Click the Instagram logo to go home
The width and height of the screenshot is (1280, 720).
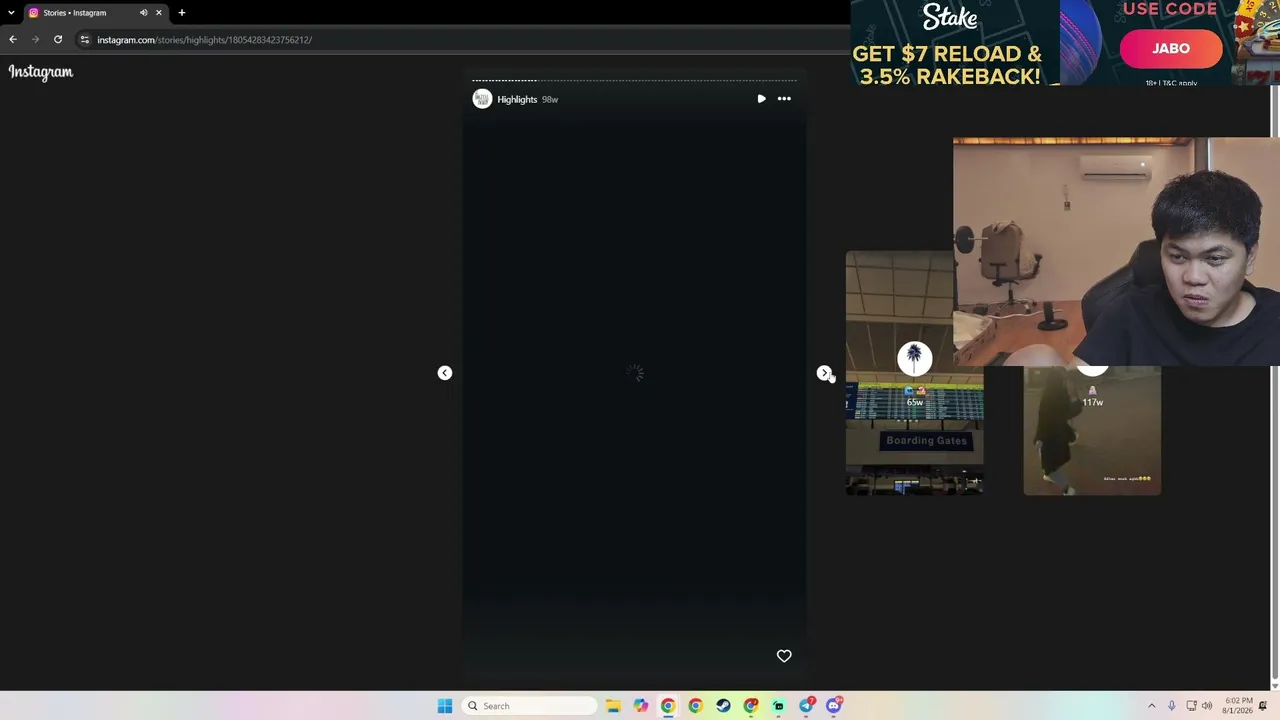pyautogui.click(x=41, y=72)
